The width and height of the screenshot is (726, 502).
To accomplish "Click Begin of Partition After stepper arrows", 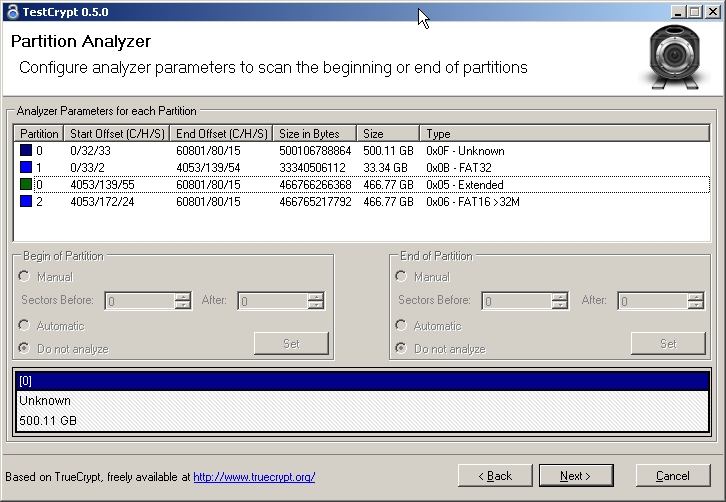I will pyautogui.click(x=316, y=301).
